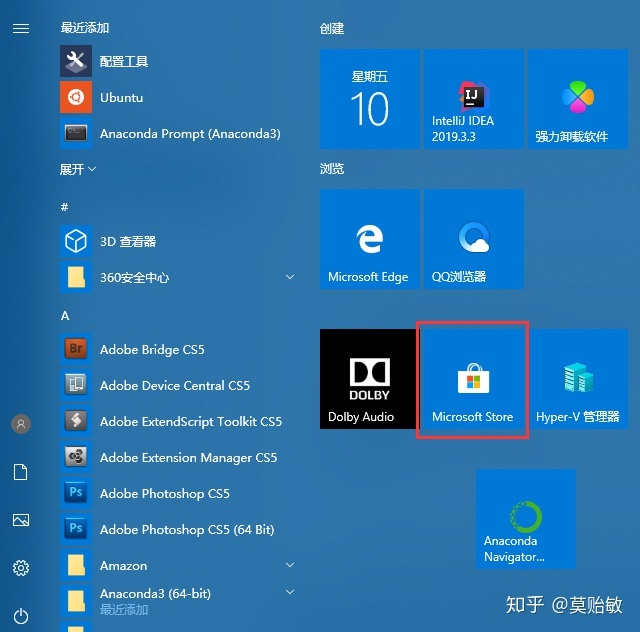
Task: Expand the 展开 recently added list
Action: [x=78, y=169]
